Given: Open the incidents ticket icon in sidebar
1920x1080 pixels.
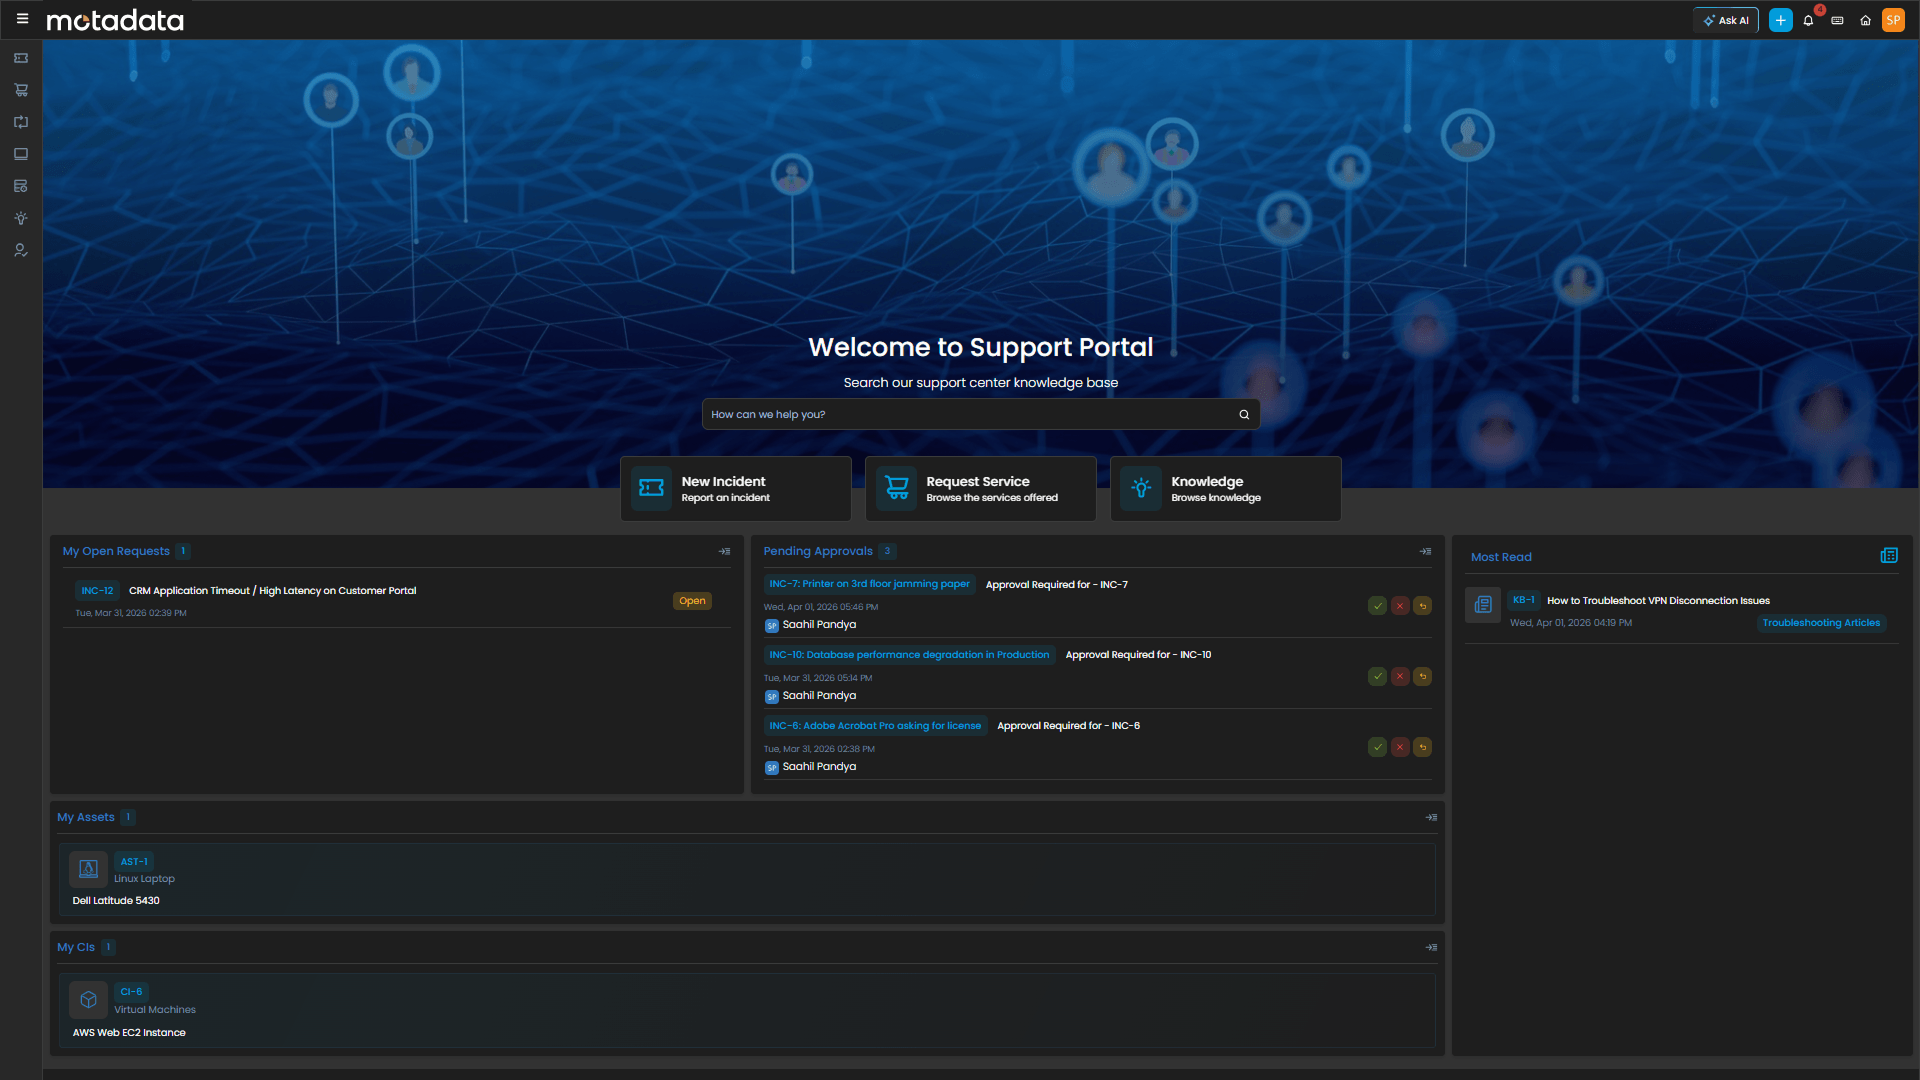Looking at the screenshot, I should pos(20,58).
